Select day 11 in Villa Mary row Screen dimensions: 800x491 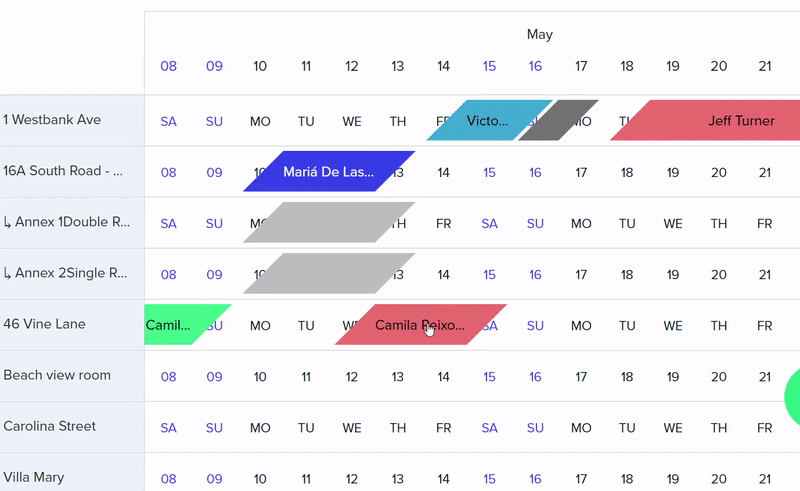tap(306, 479)
